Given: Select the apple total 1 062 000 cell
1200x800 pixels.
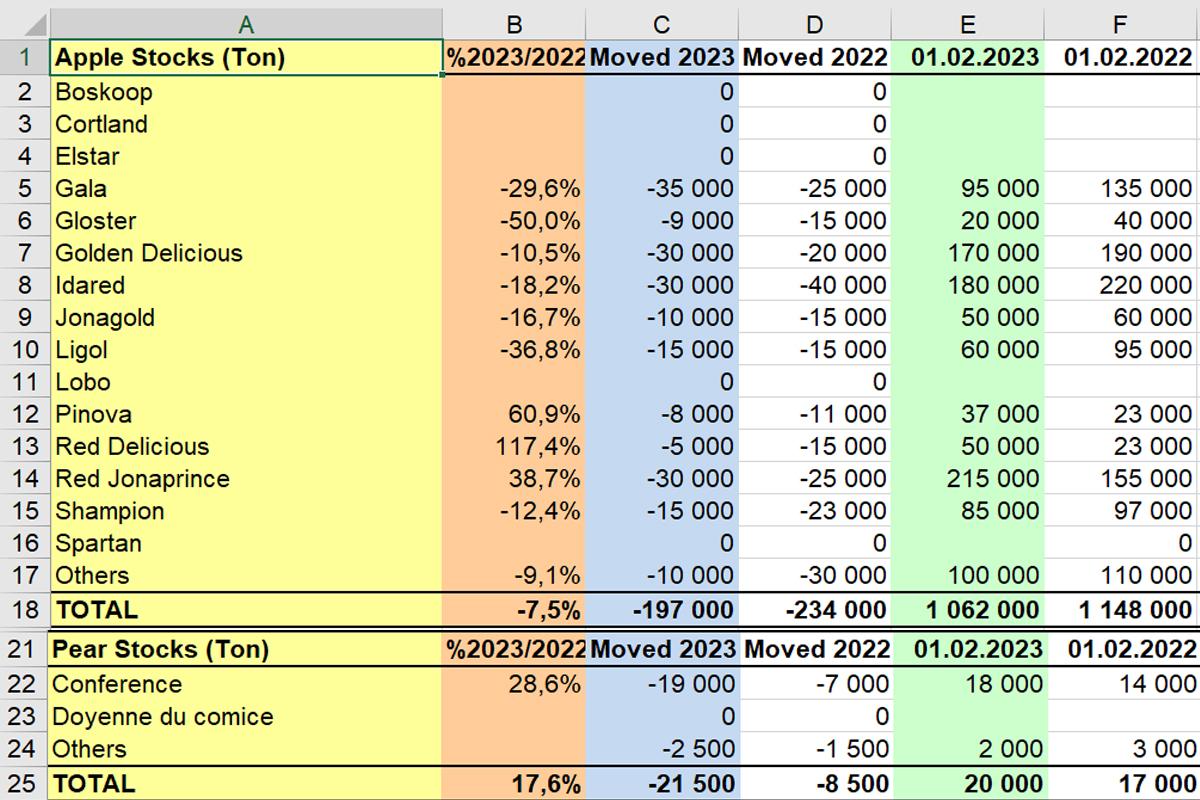Looking at the screenshot, I should (x=967, y=609).
